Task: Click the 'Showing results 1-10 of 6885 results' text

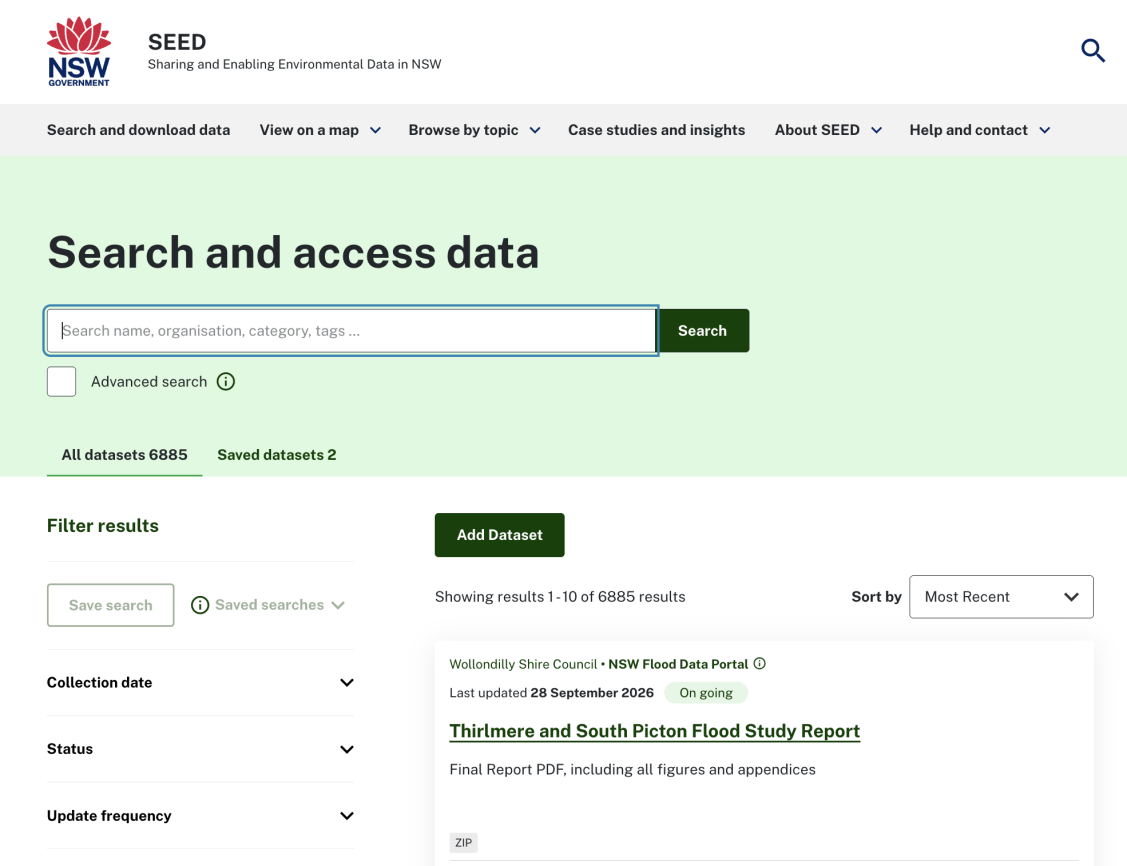Action: (560, 596)
